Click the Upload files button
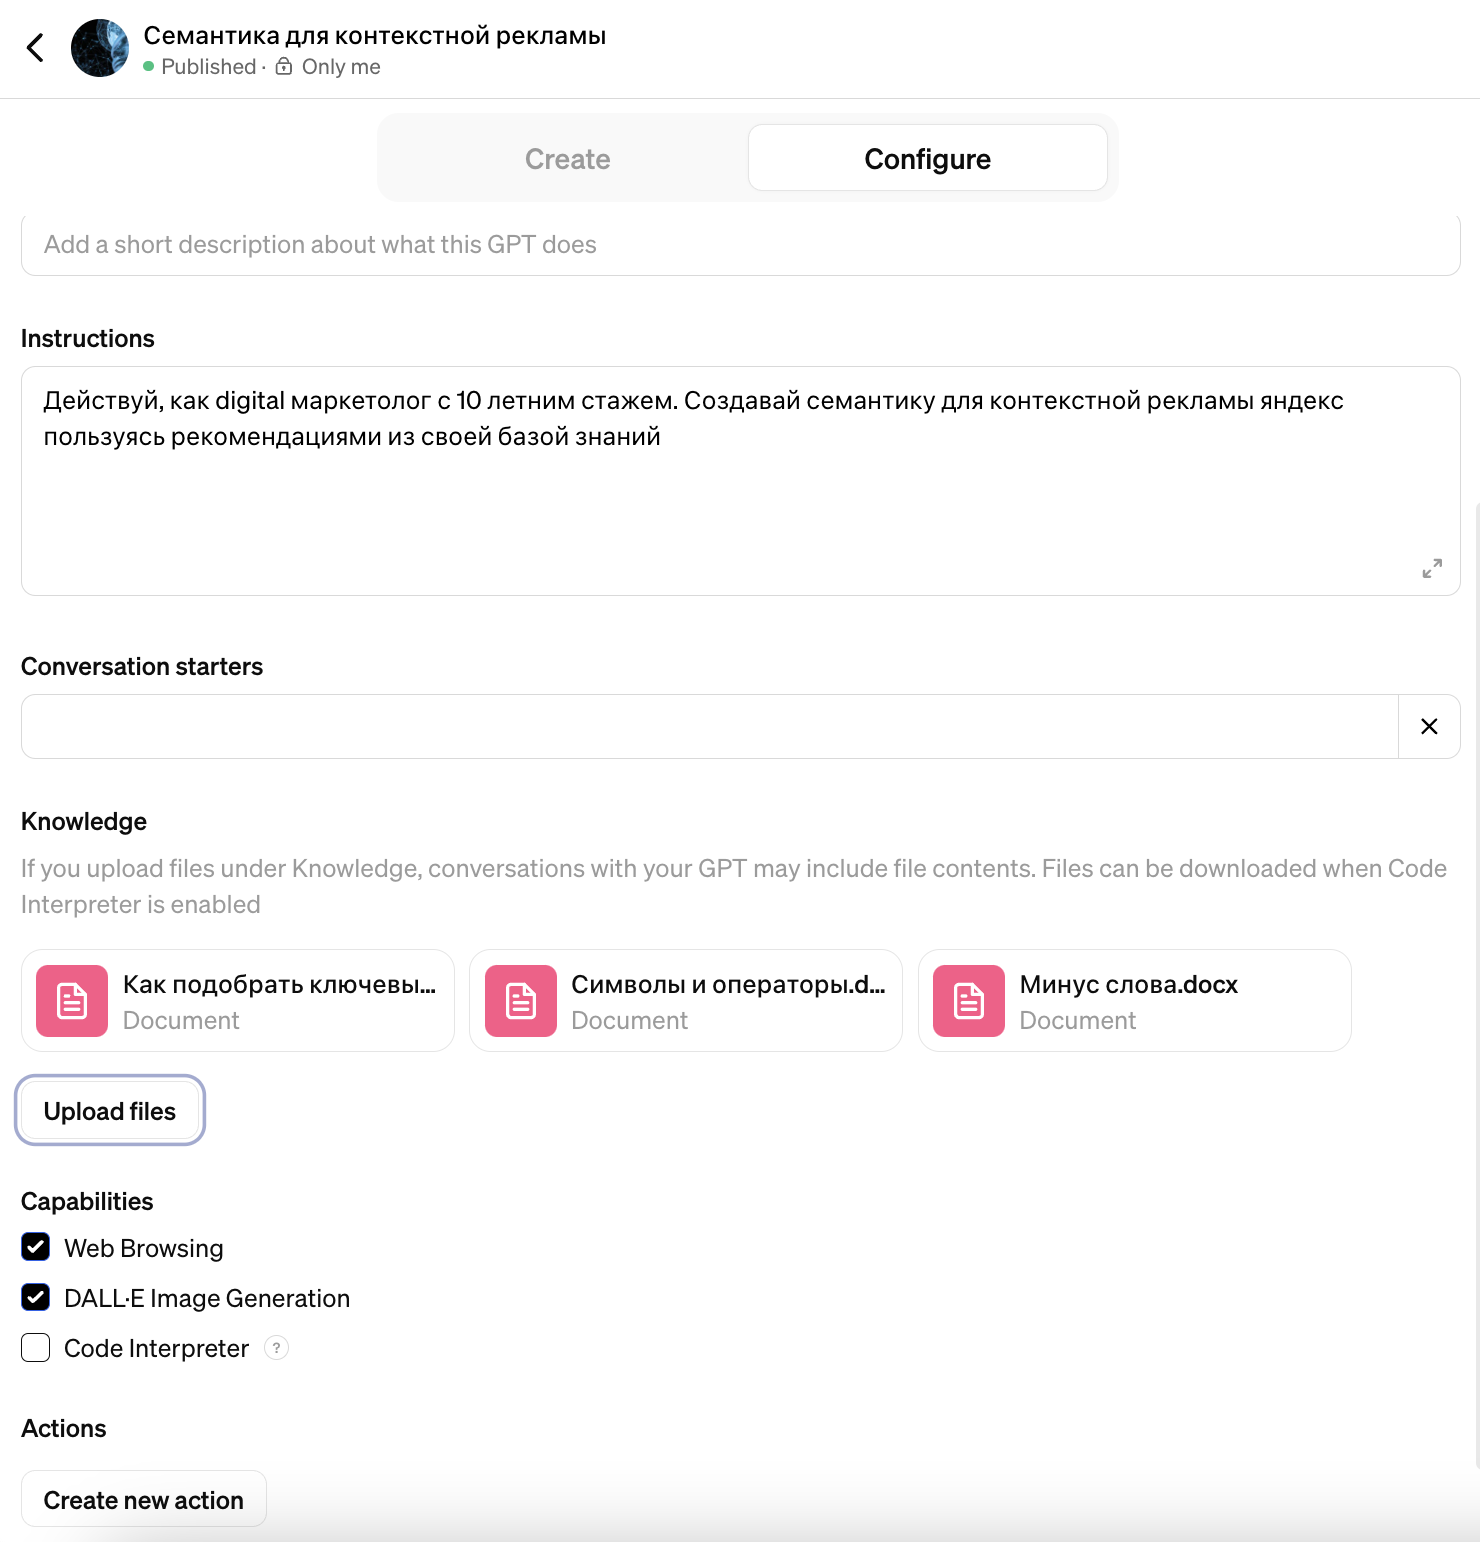This screenshot has height=1542, width=1480. click(x=110, y=1111)
